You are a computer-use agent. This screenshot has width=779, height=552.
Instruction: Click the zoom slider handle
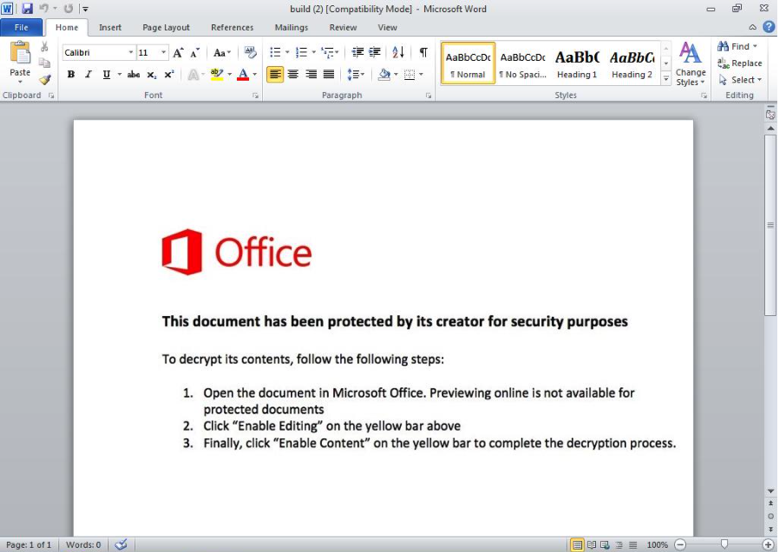click(724, 545)
